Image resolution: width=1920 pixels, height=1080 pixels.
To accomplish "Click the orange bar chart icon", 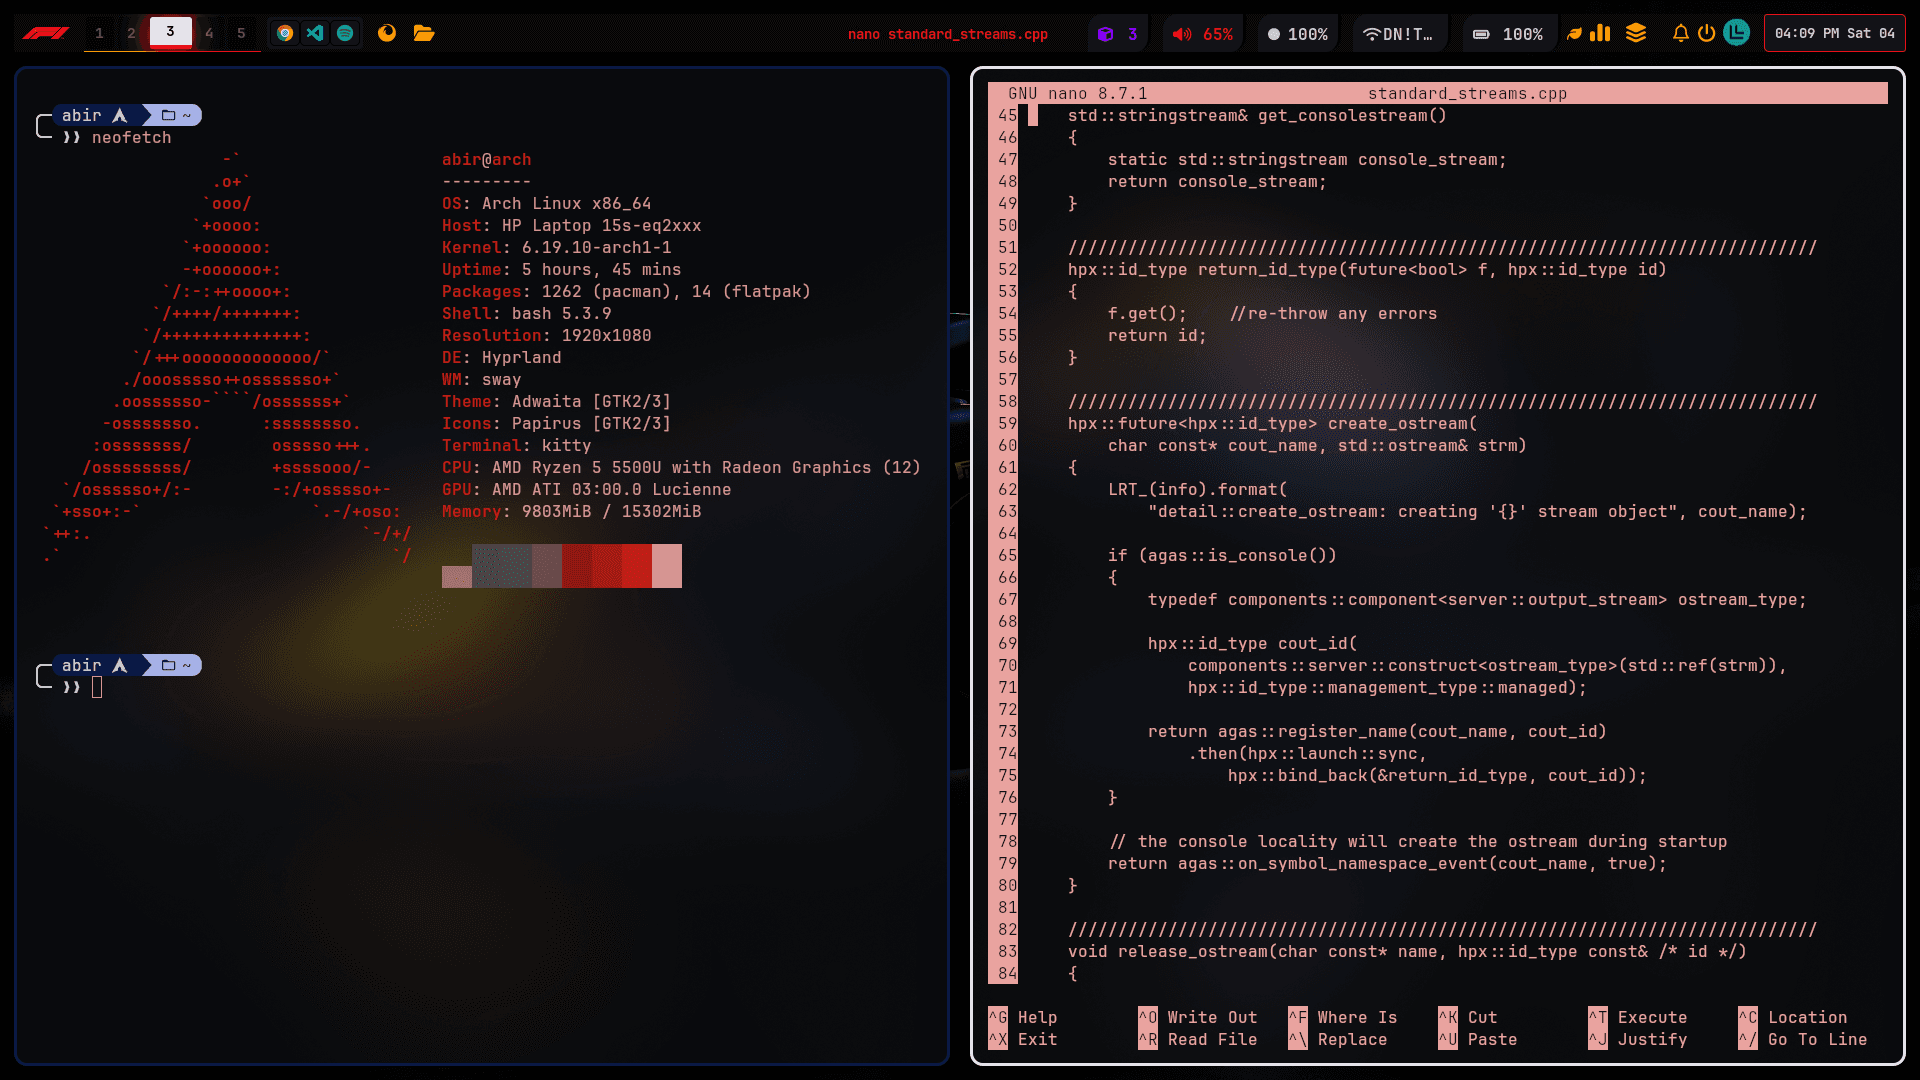I will (1601, 33).
